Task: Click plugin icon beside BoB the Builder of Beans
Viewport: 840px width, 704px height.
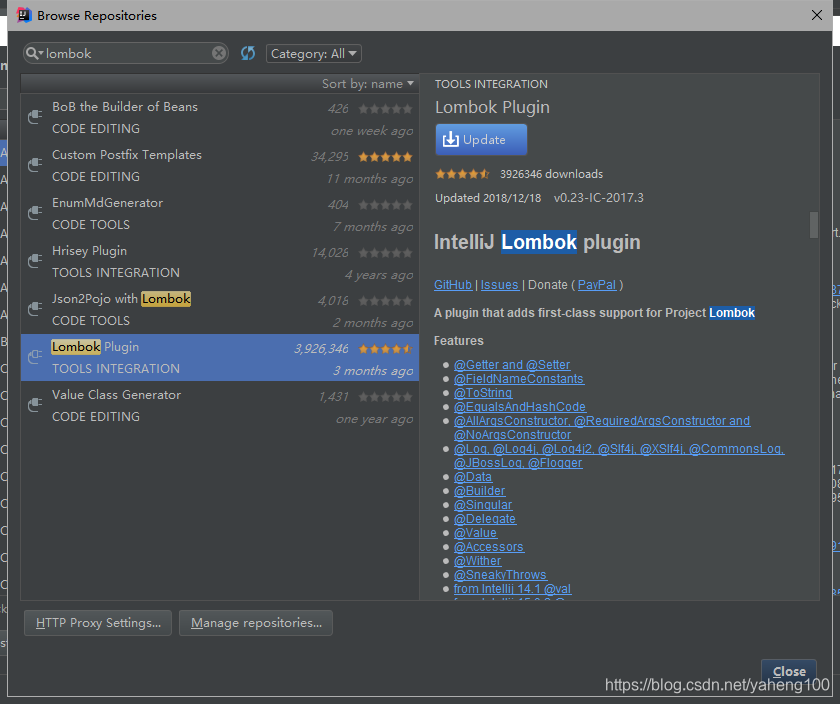Action: coord(35,116)
